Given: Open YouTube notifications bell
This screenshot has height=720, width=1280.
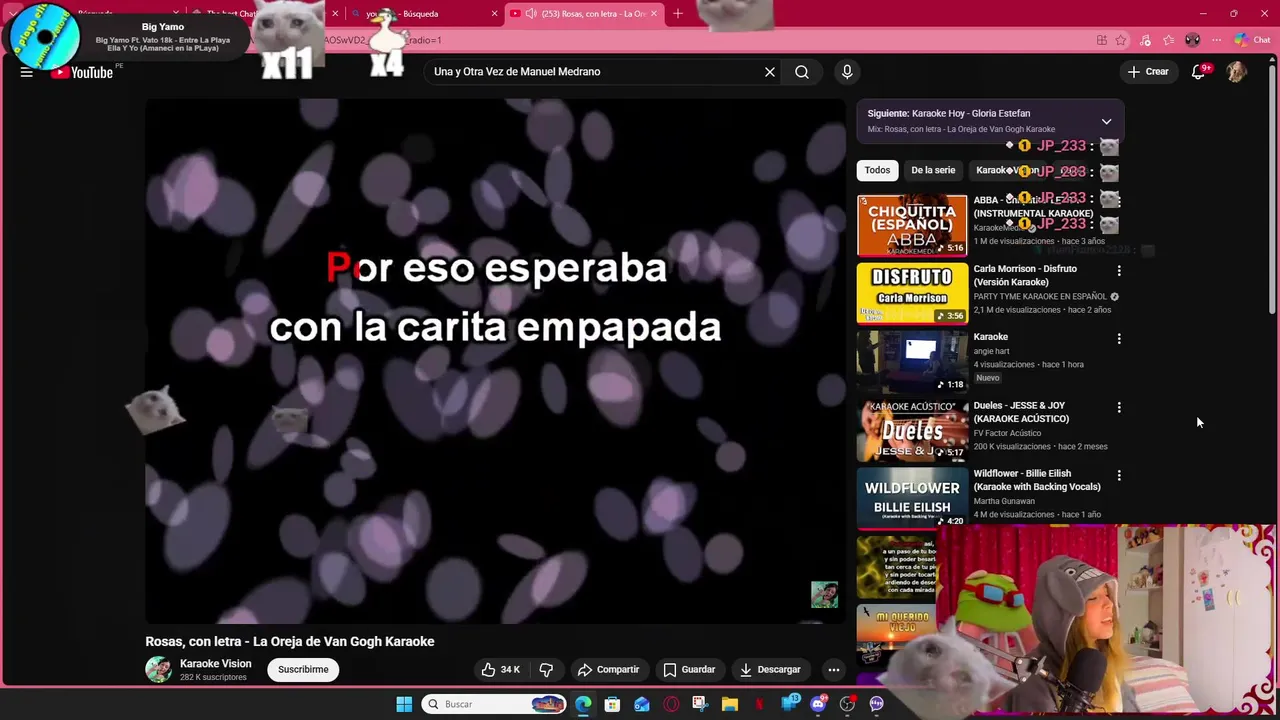Looking at the screenshot, I should (x=1198, y=72).
